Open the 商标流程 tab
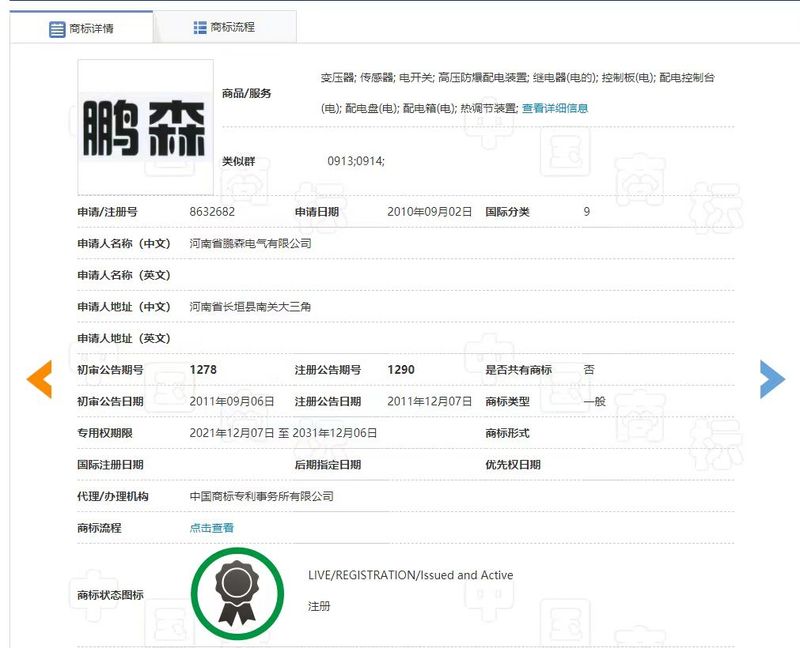 pos(225,27)
